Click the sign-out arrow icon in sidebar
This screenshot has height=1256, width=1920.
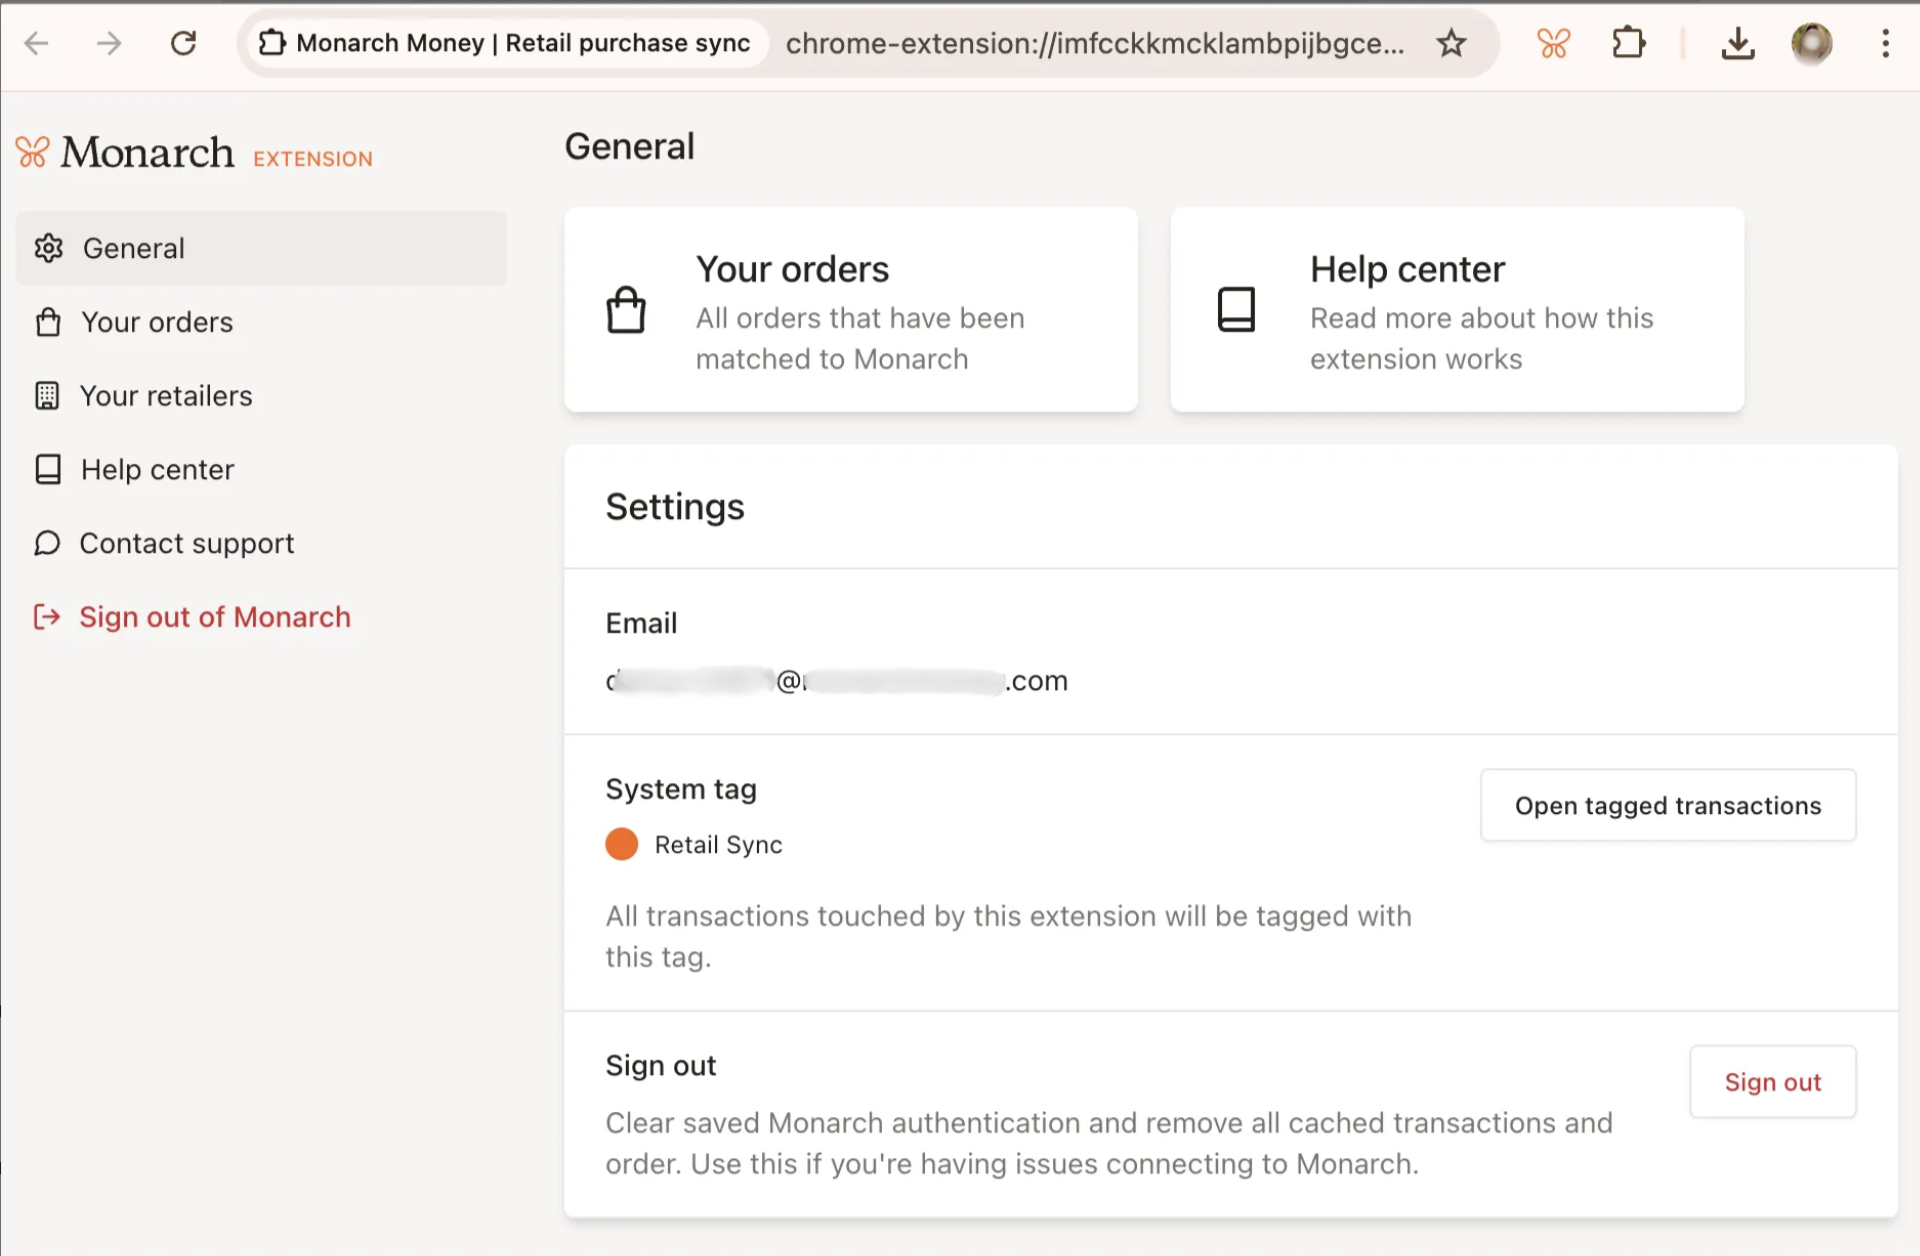(x=47, y=617)
